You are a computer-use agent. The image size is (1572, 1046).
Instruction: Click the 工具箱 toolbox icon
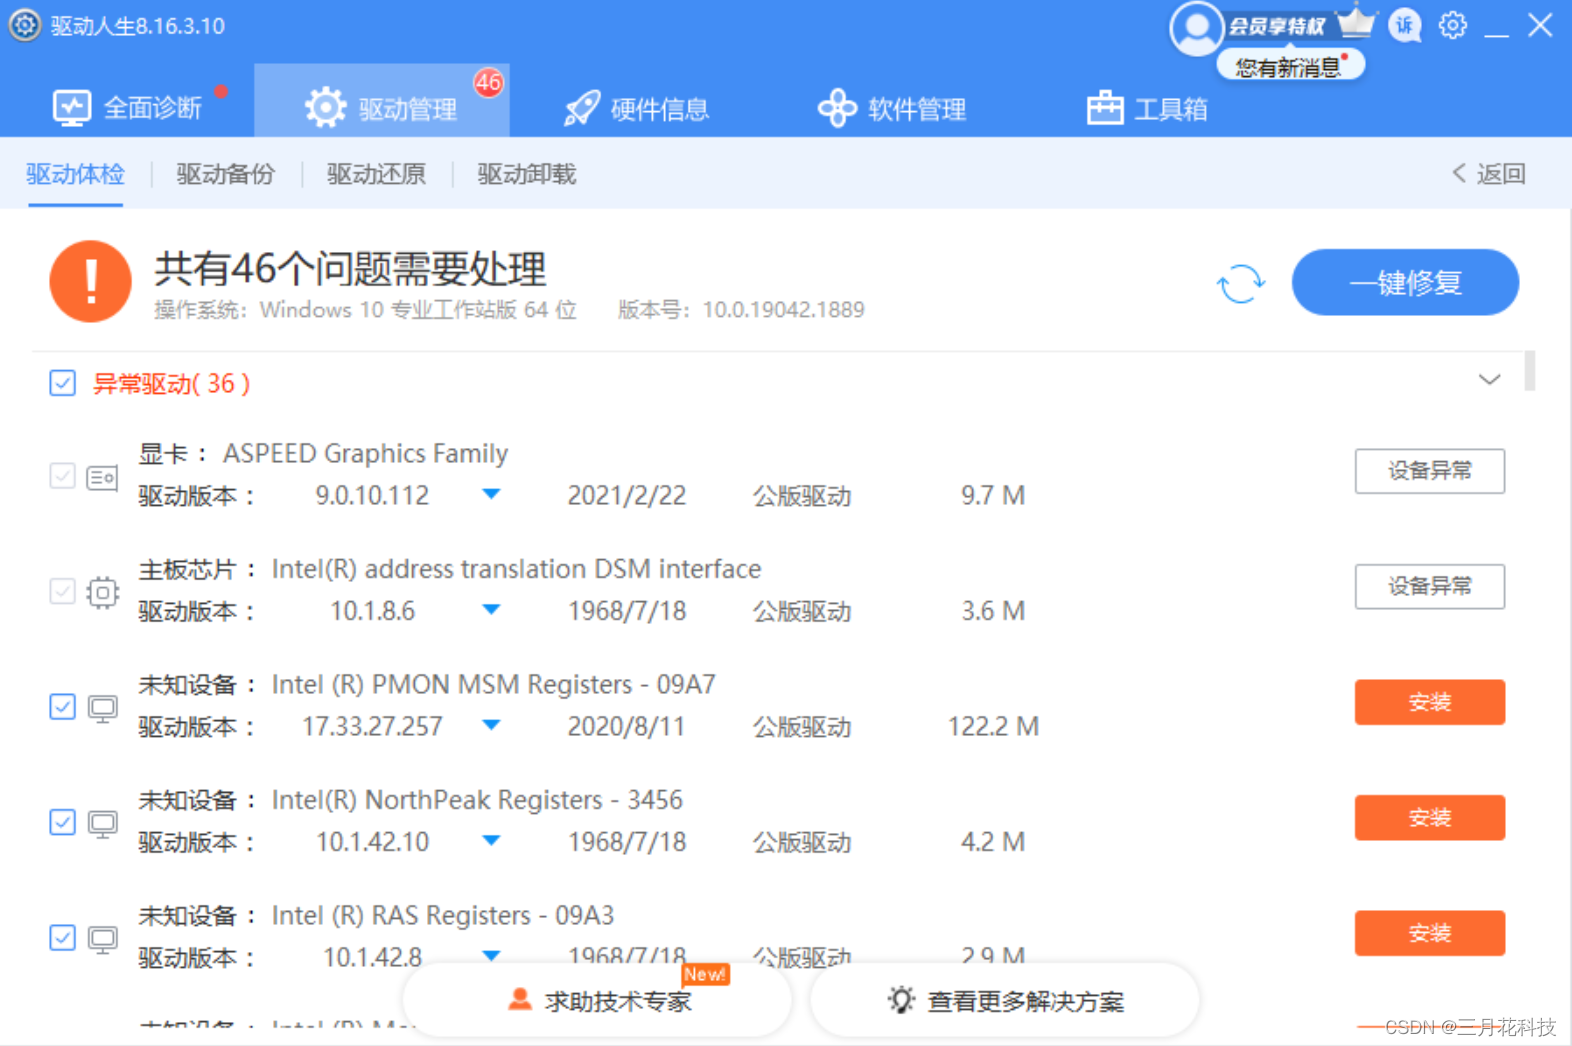pyautogui.click(x=1105, y=108)
